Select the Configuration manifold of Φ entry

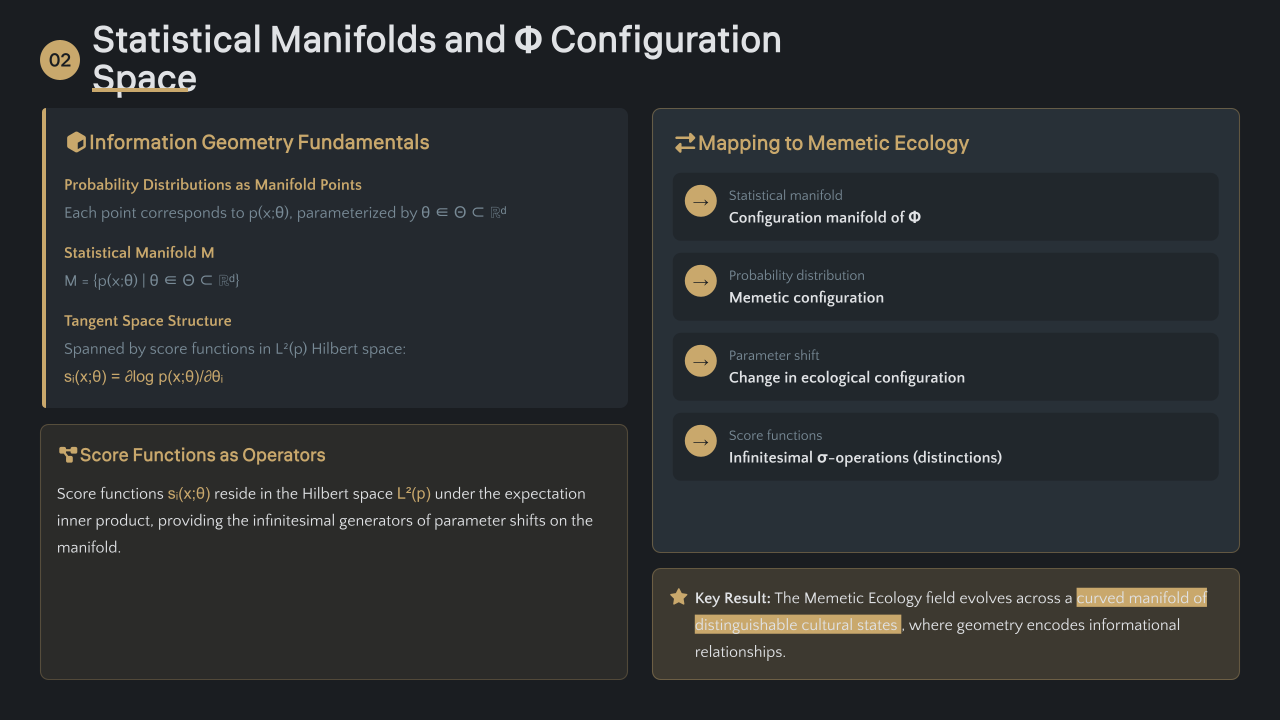pos(825,218)
